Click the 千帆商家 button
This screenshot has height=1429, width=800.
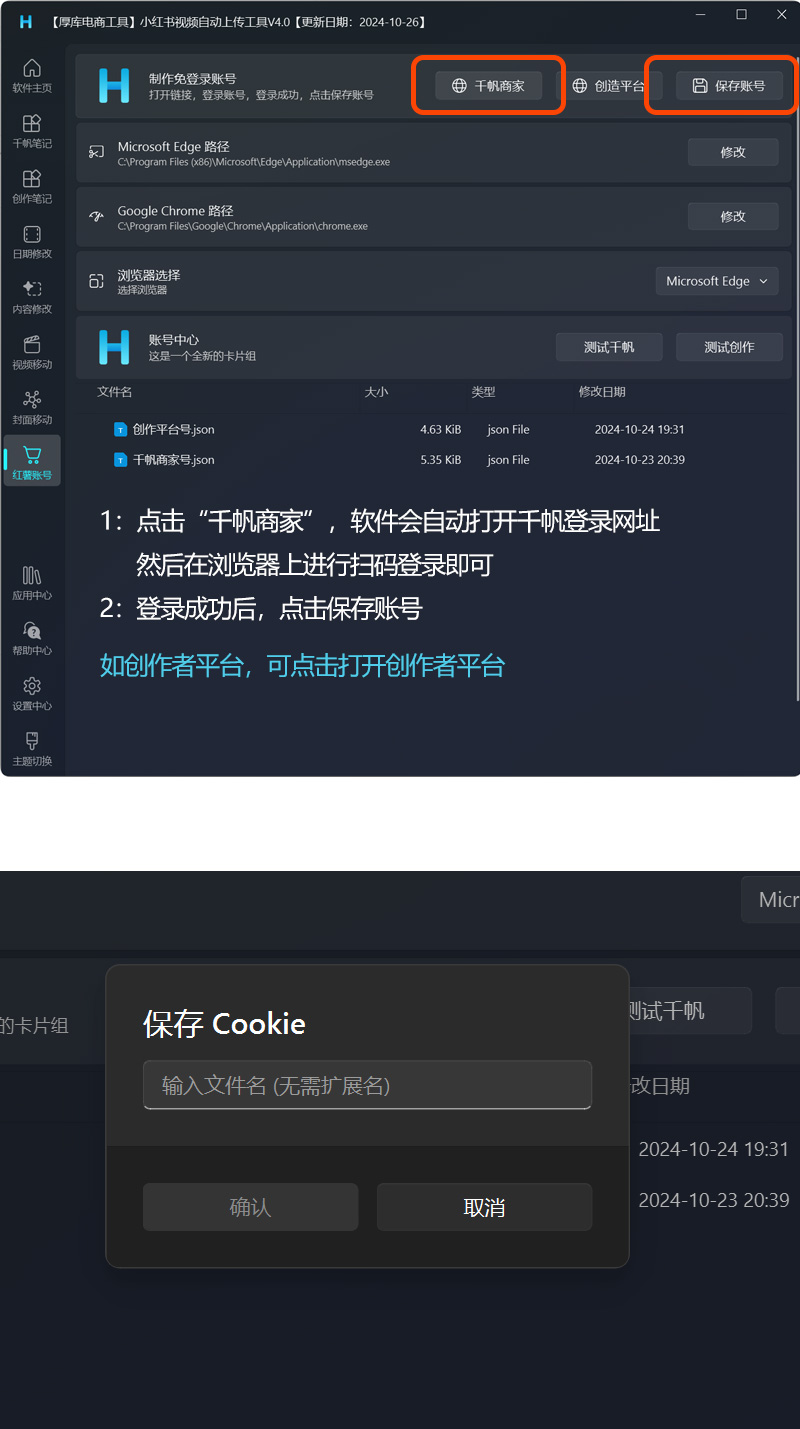(488, 86)
